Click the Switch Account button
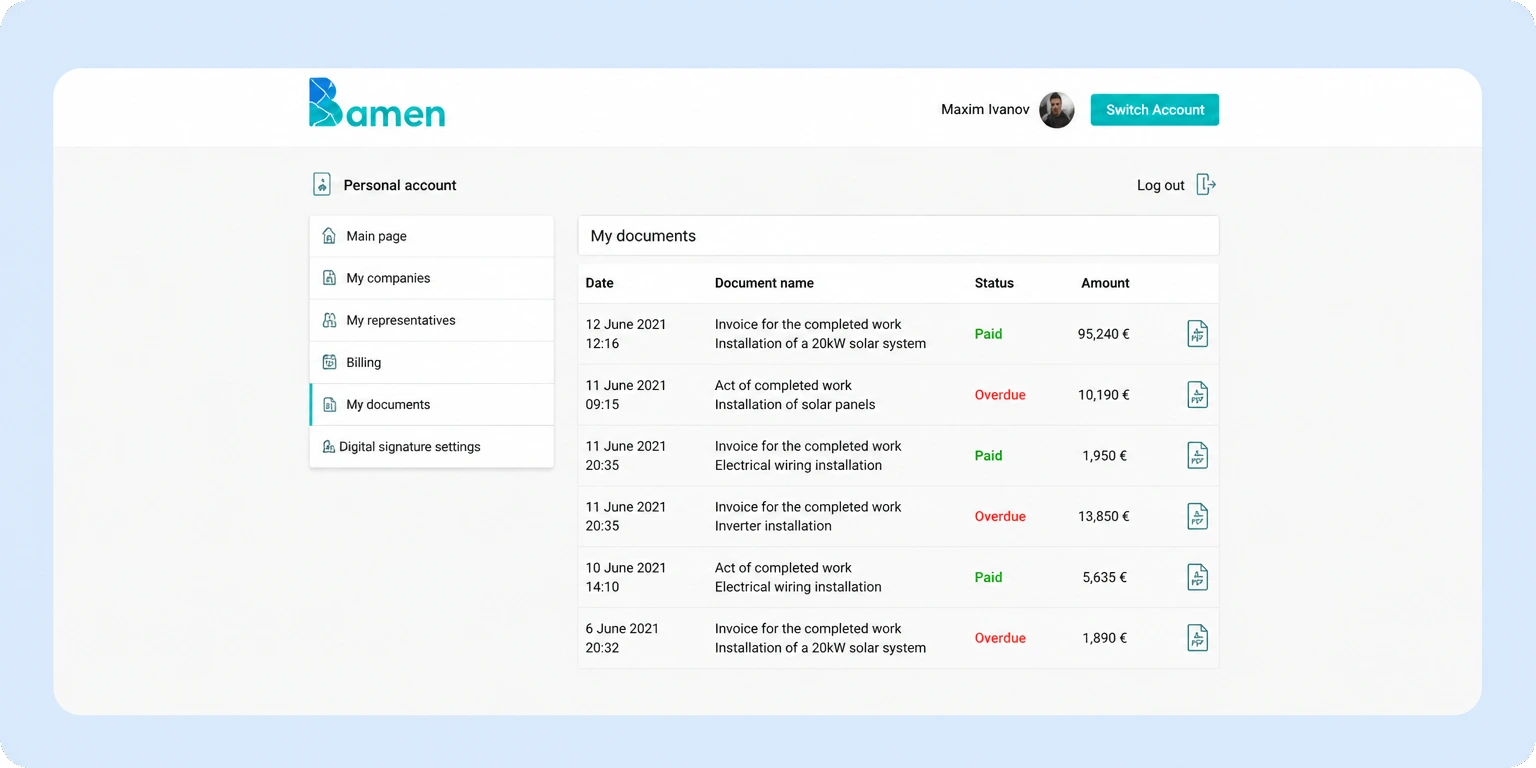Screen dimensions: 1536x768 1155,110
